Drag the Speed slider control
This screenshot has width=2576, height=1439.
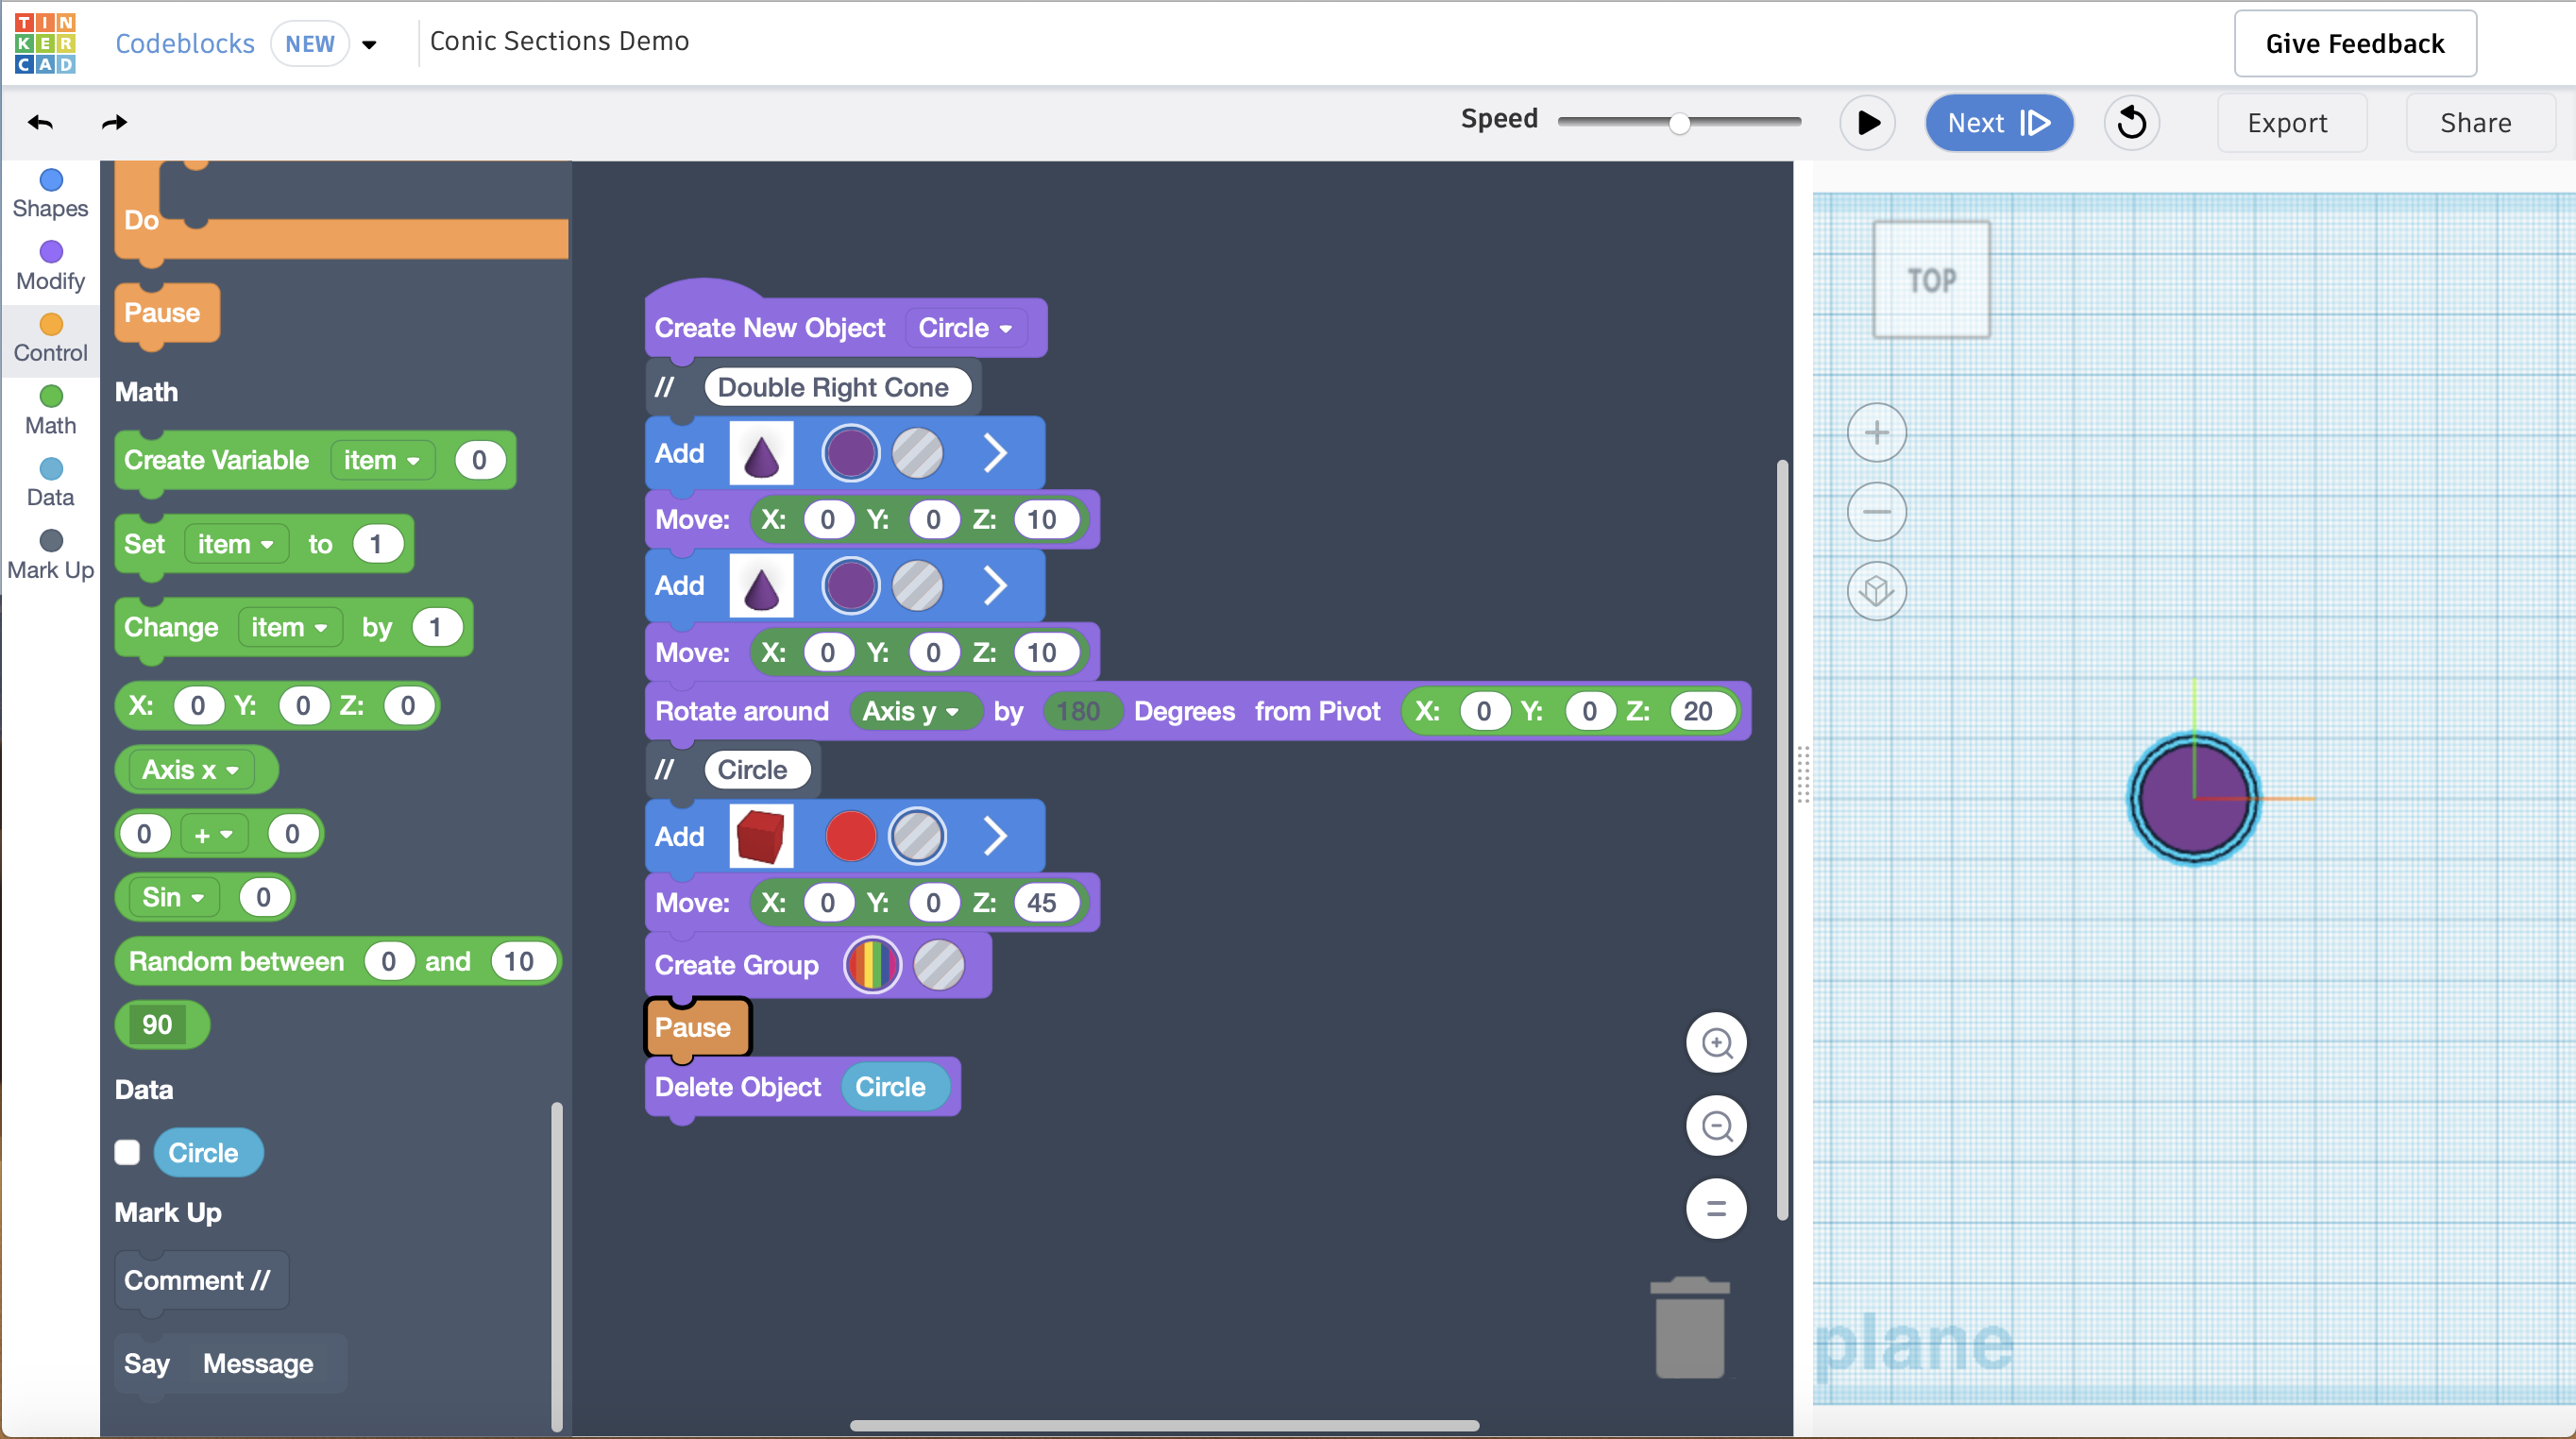click(x=1675, y=122)
